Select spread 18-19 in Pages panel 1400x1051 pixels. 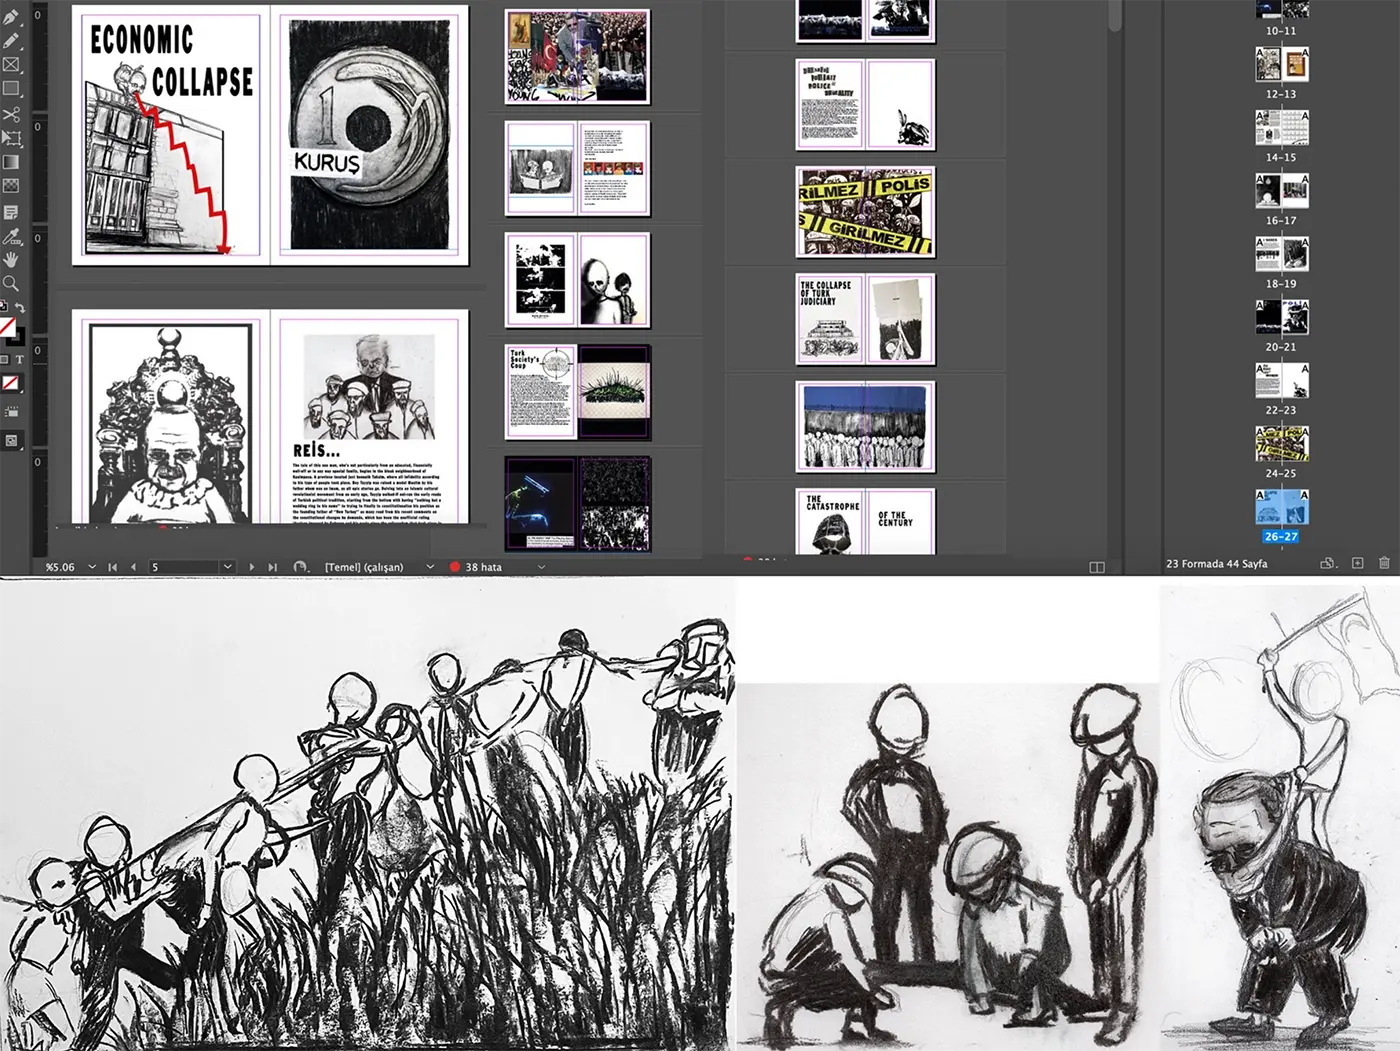(1281, 254)
